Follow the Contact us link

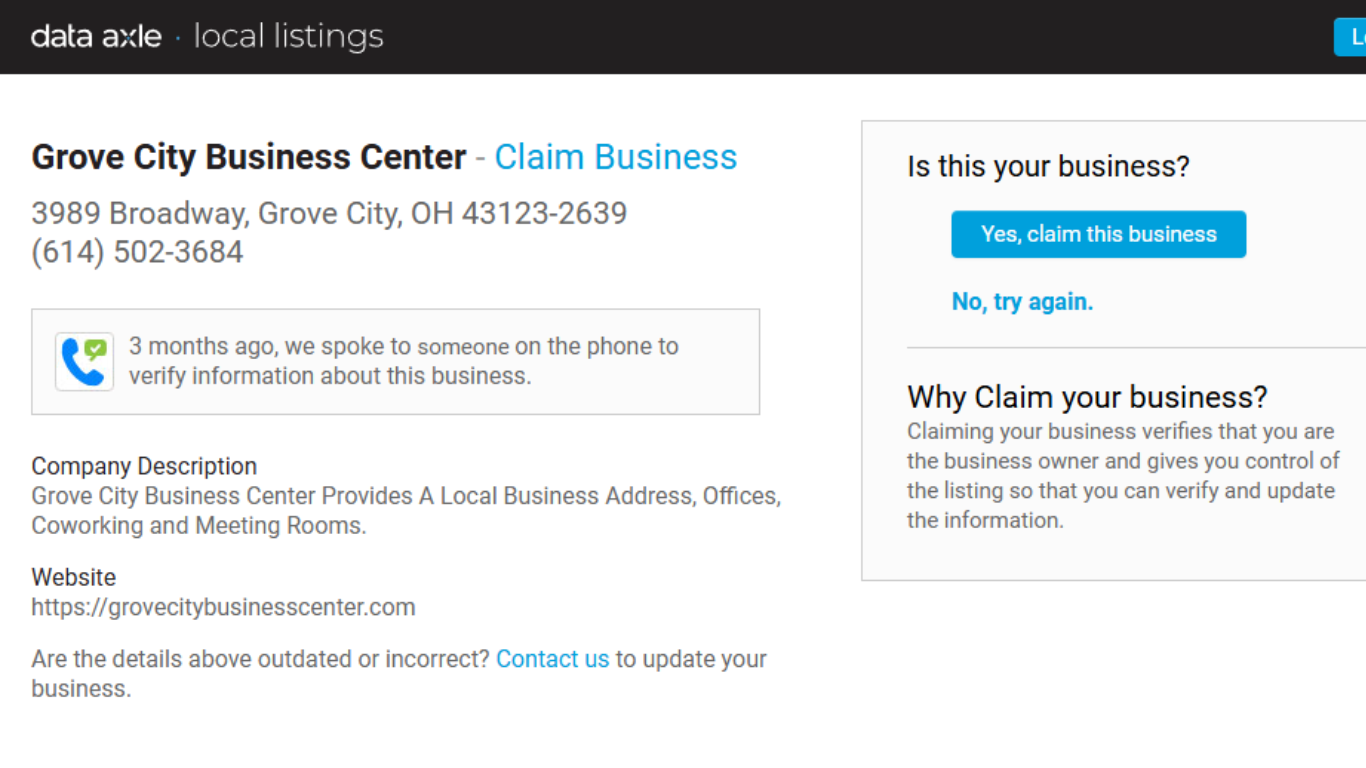[x=552, y=659]
